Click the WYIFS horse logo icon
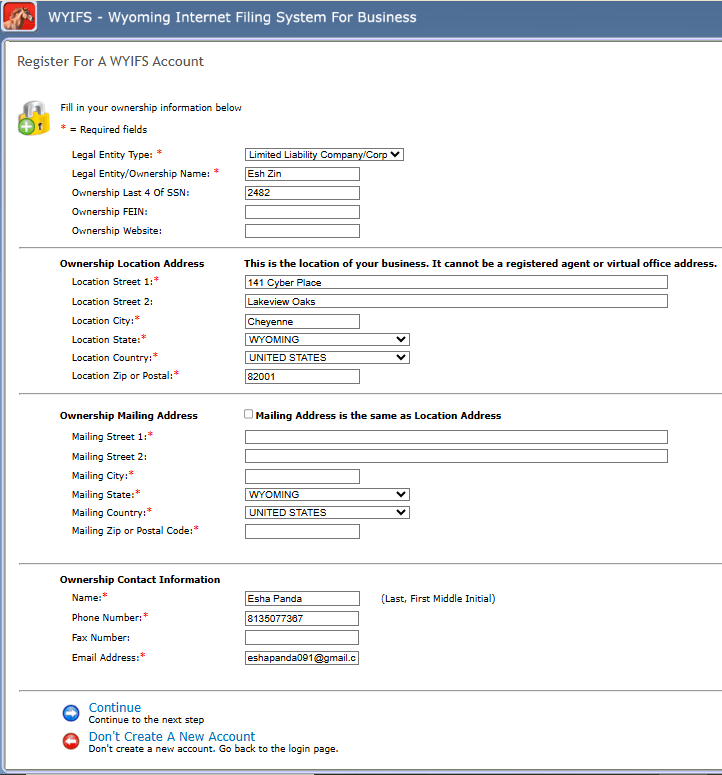The height and width of the screenshot is (775, 722). coord(20,17)
